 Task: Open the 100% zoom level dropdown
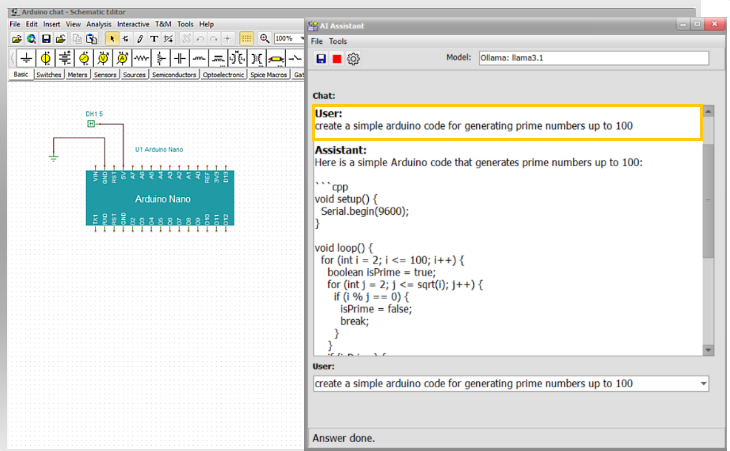[x=300, y=38]
